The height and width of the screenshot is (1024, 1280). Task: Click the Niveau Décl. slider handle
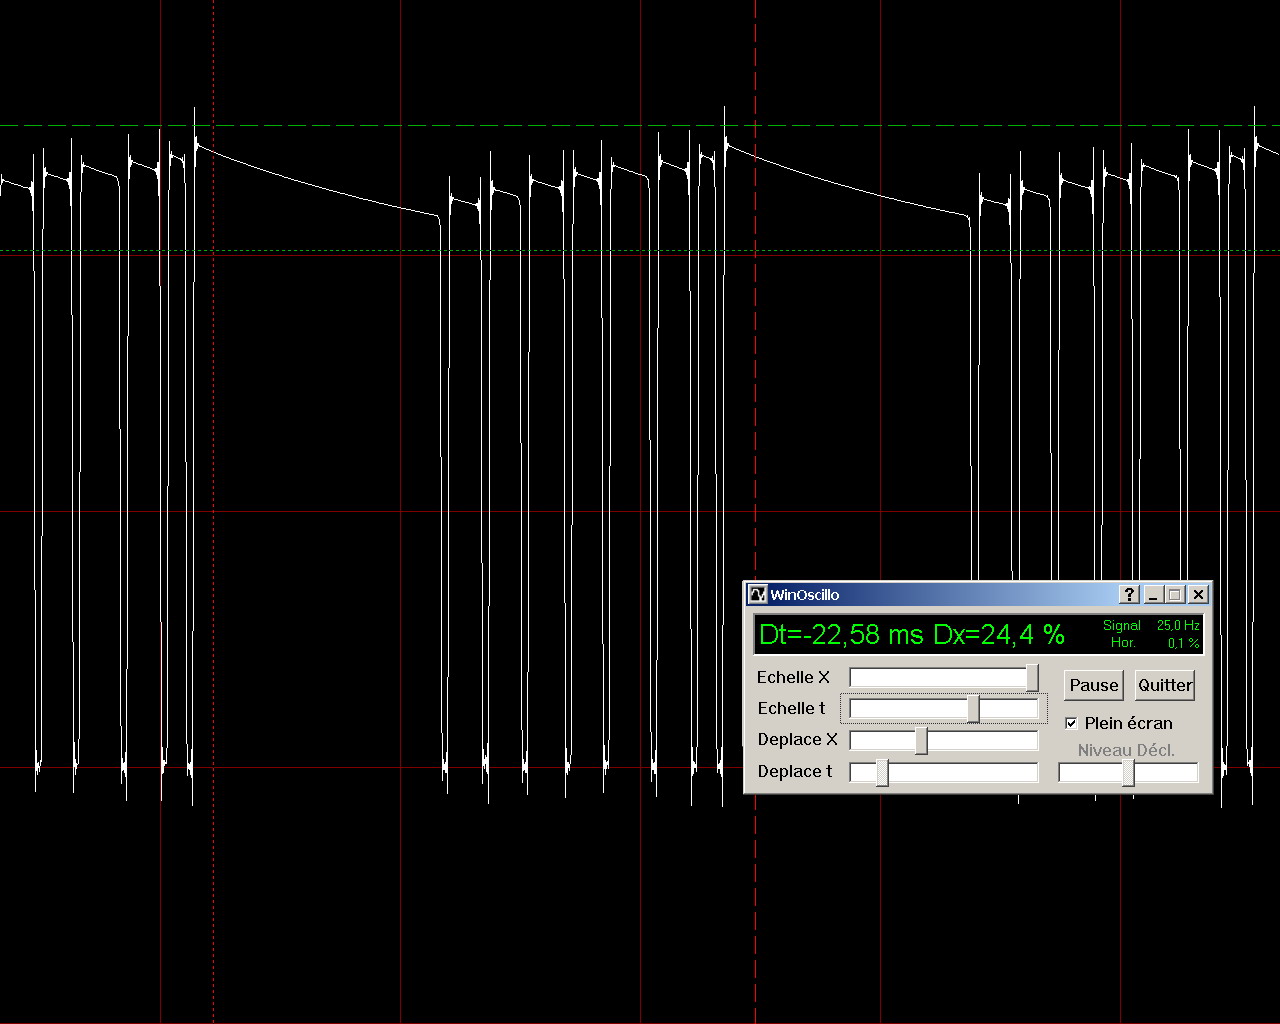click(x=1128, y=772)
